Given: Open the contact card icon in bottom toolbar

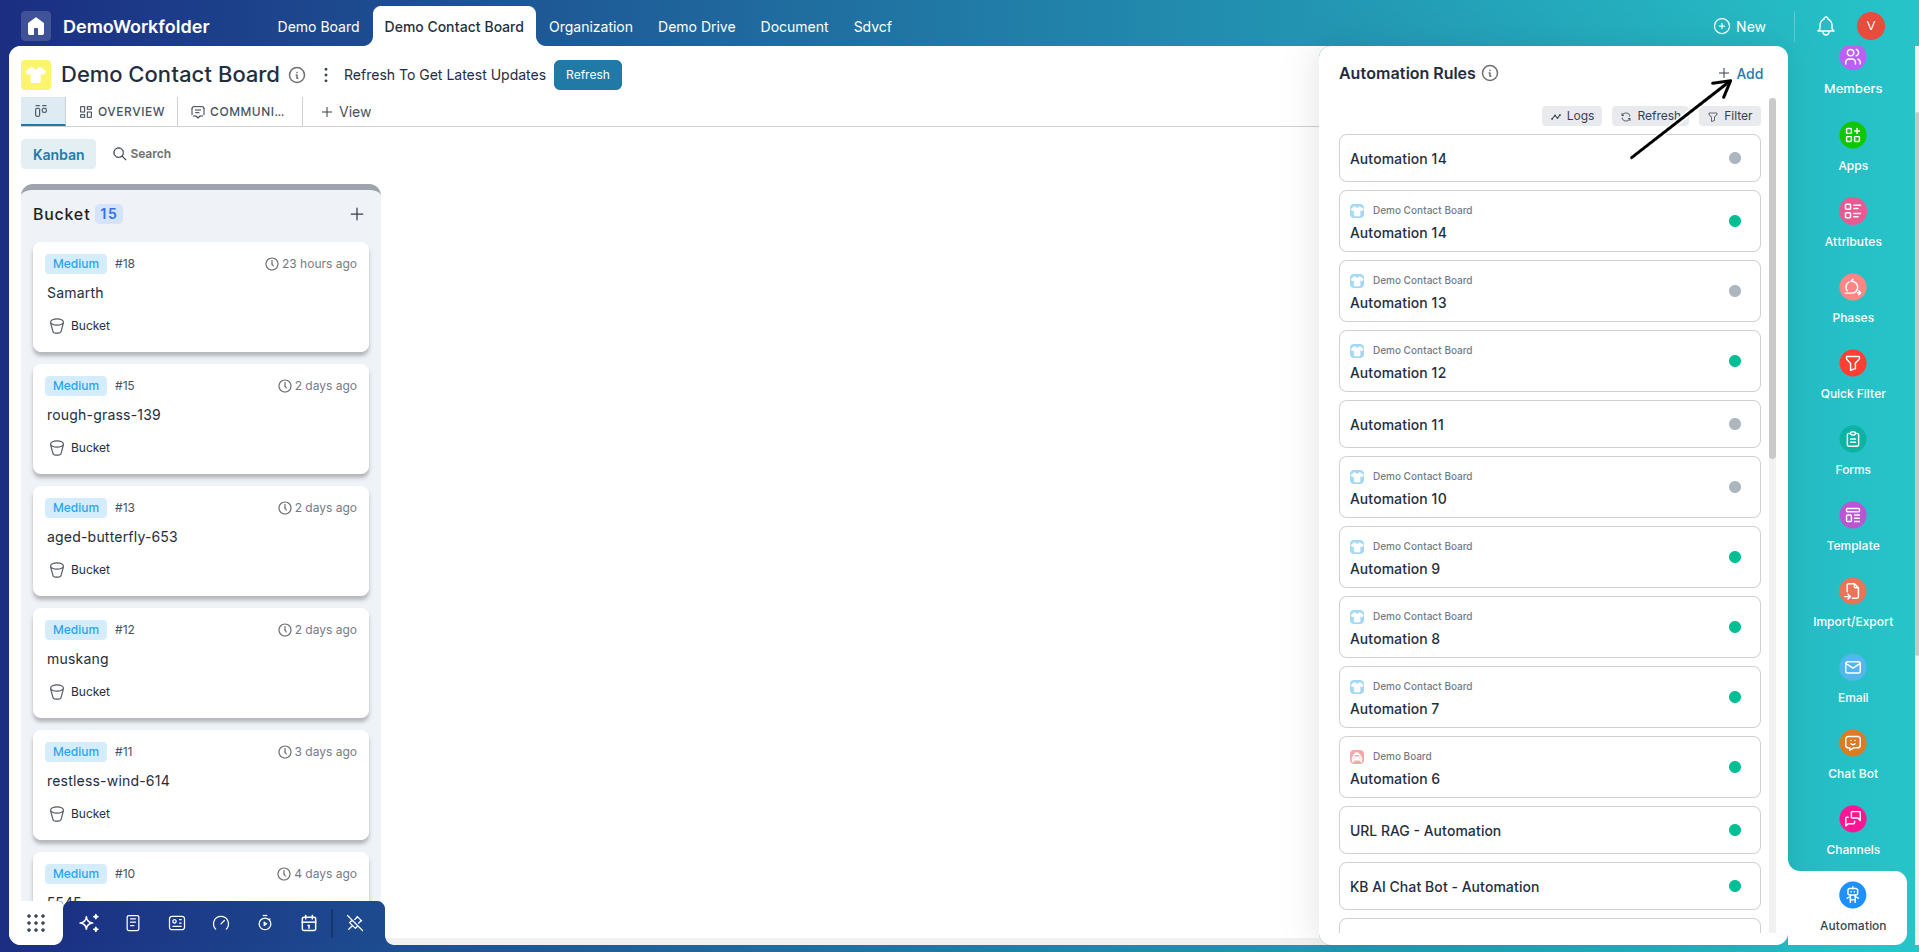Looking at the screenshot, I should point(177,923).
